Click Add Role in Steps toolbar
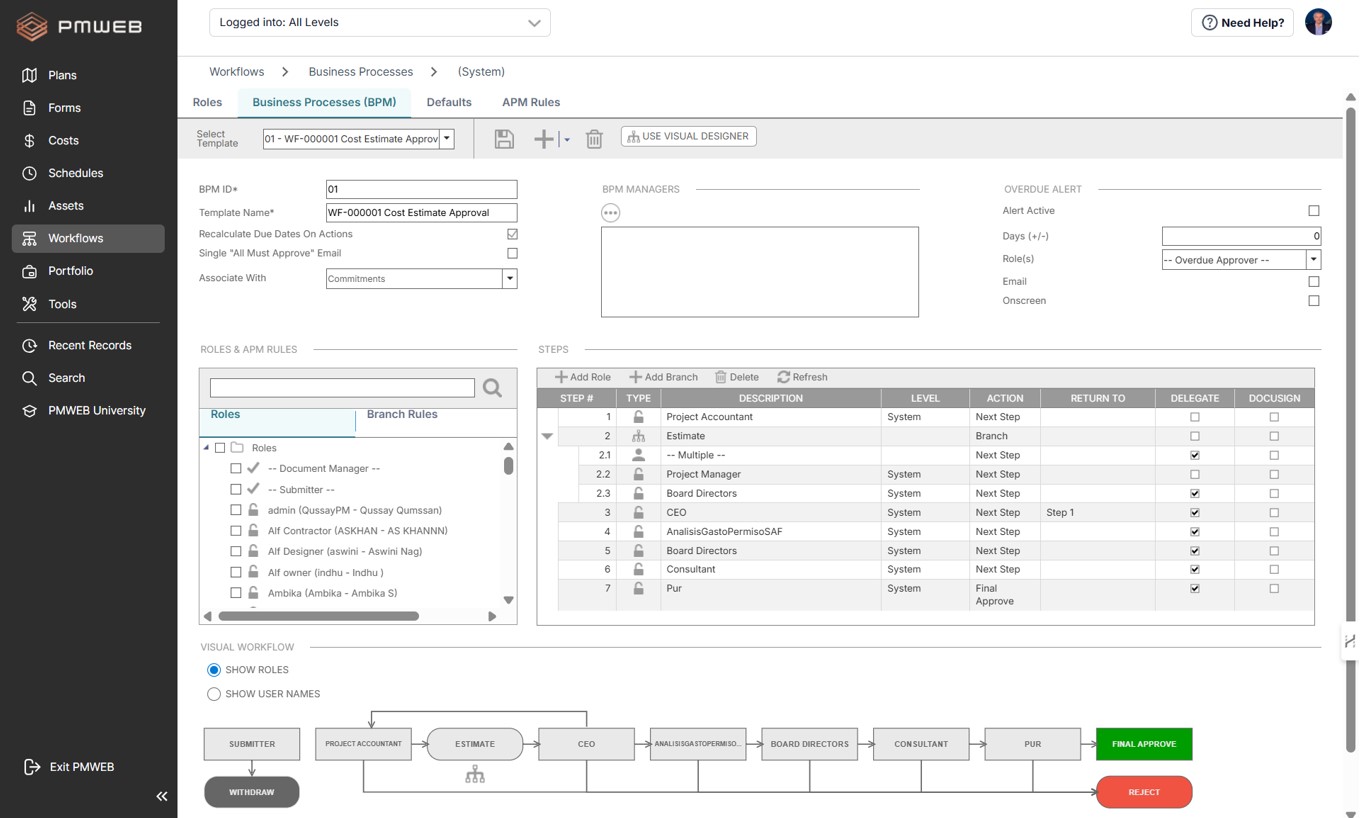Screen dimensions: 1367x818 583,377
